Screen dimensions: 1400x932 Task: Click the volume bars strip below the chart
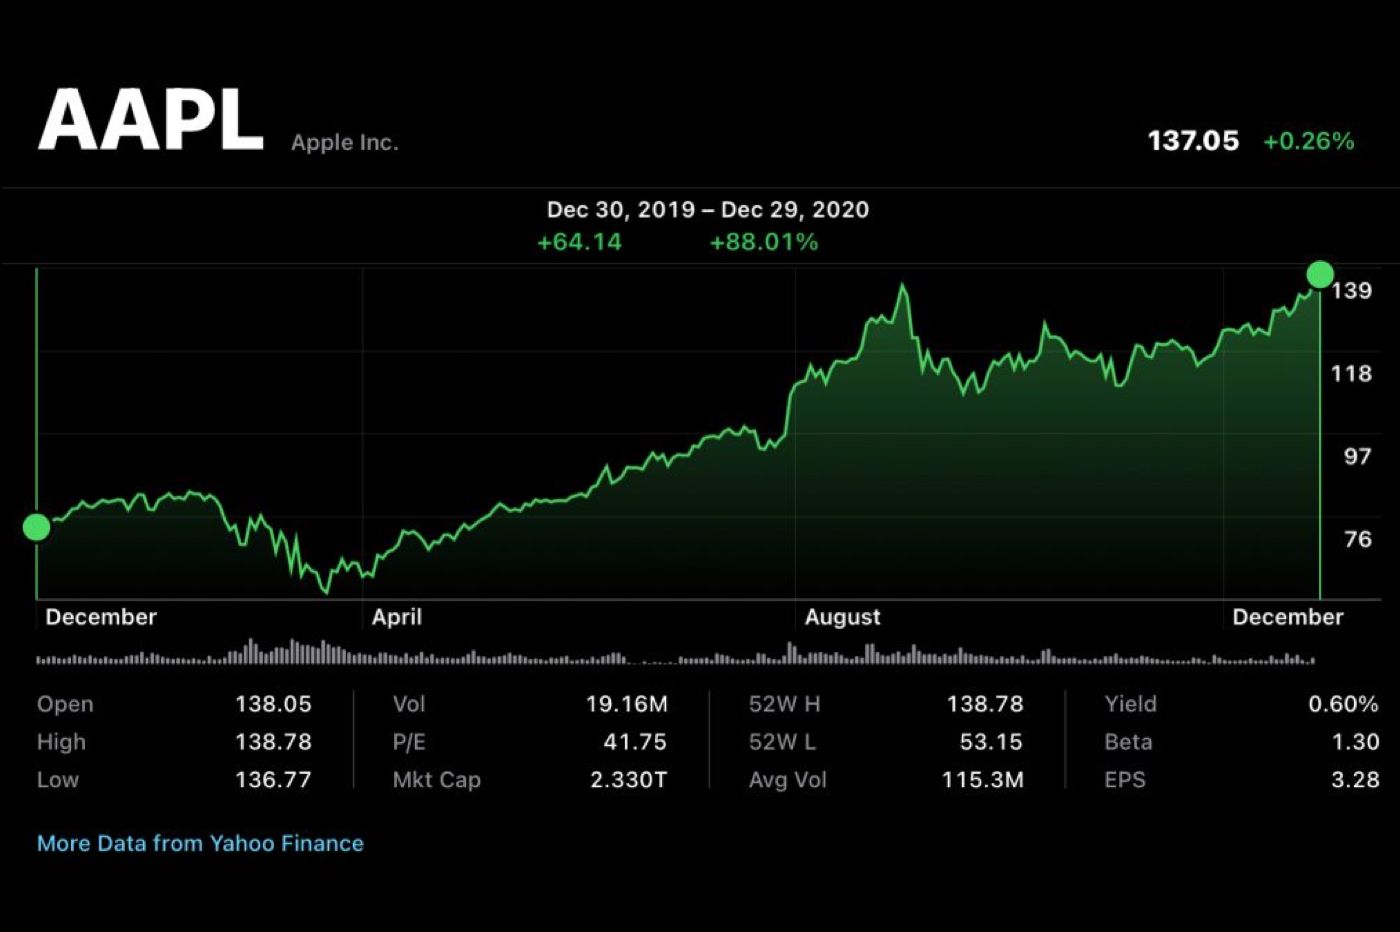(x=676, y=653)
